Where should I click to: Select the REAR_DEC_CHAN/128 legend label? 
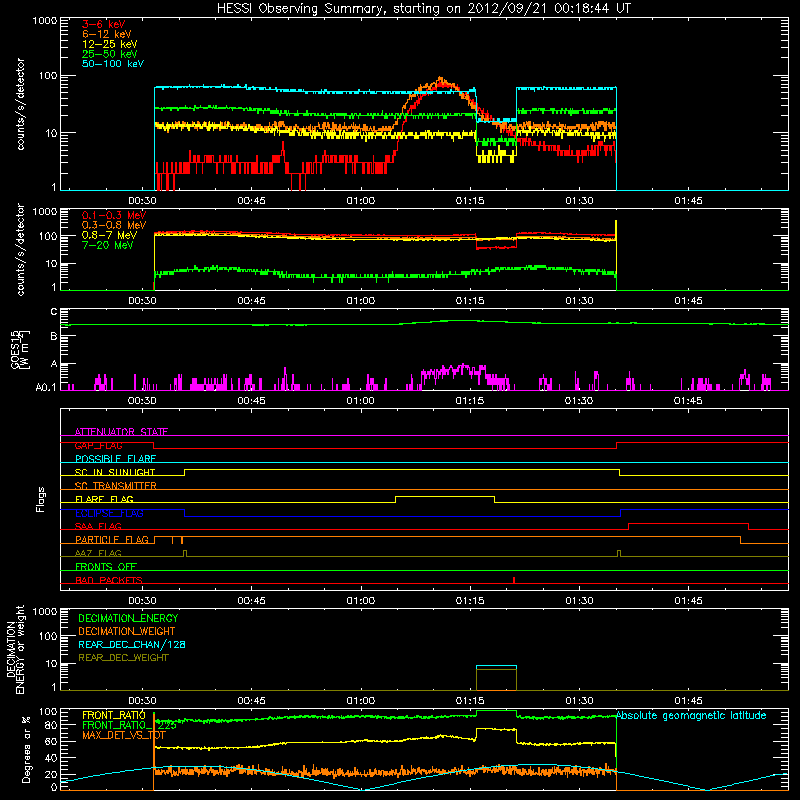click(132, 645)
